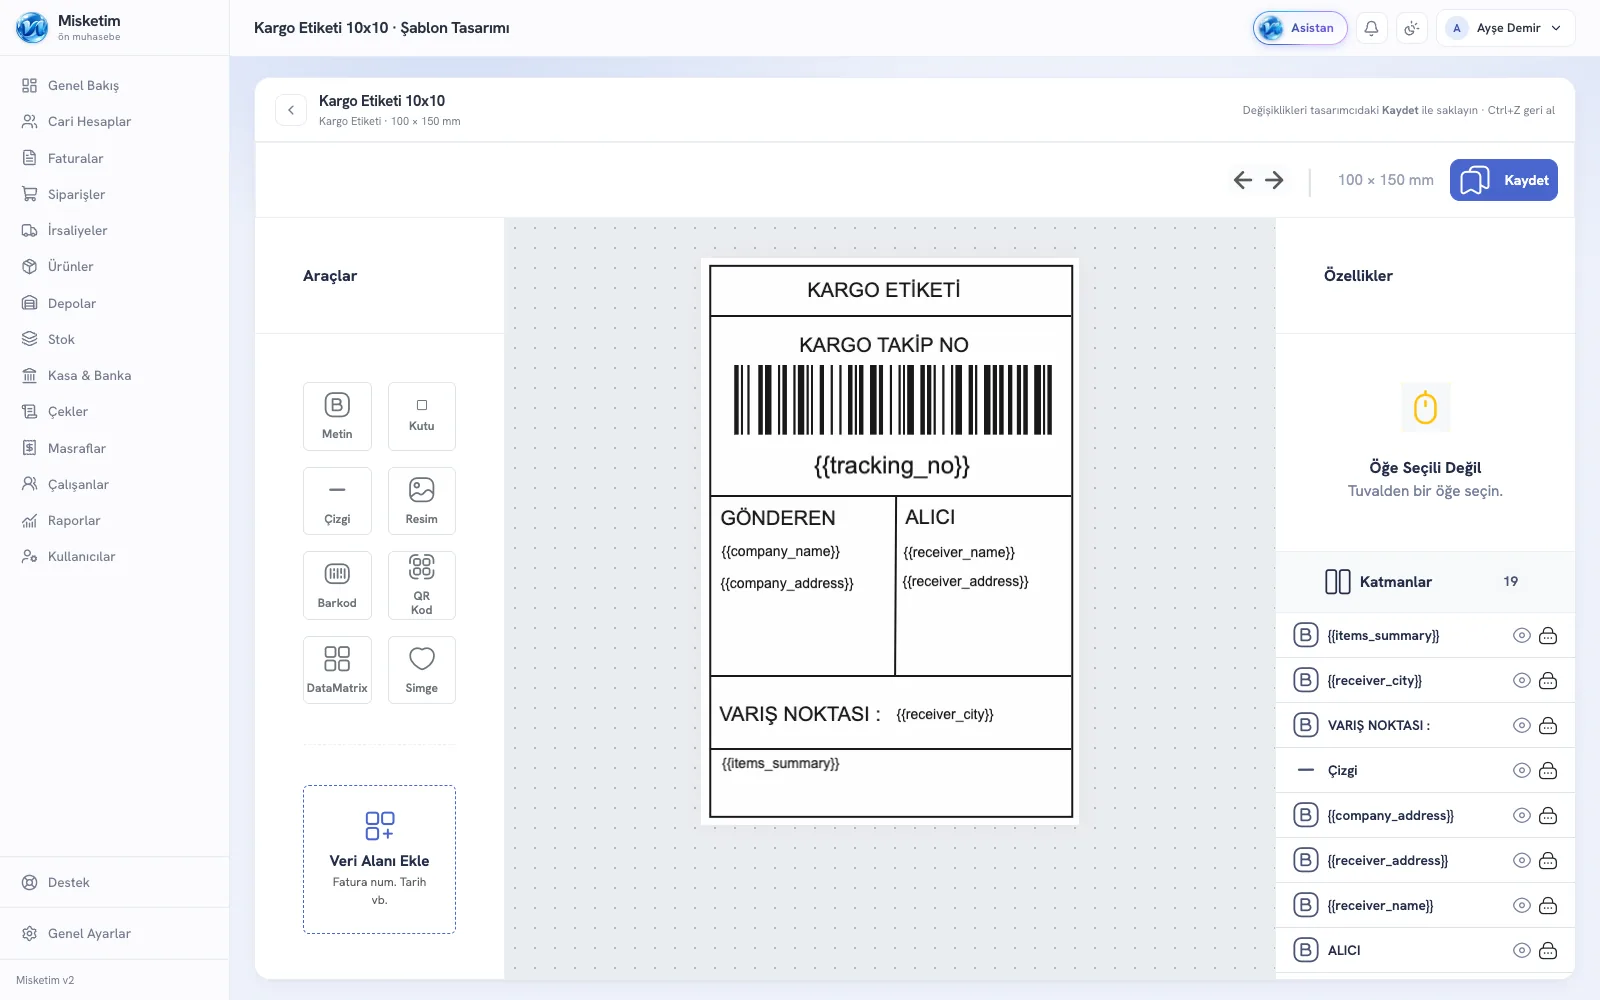Hide the {{items_summary}} layer
Screen dimensions: 1600x1000
pos(1522,635)
